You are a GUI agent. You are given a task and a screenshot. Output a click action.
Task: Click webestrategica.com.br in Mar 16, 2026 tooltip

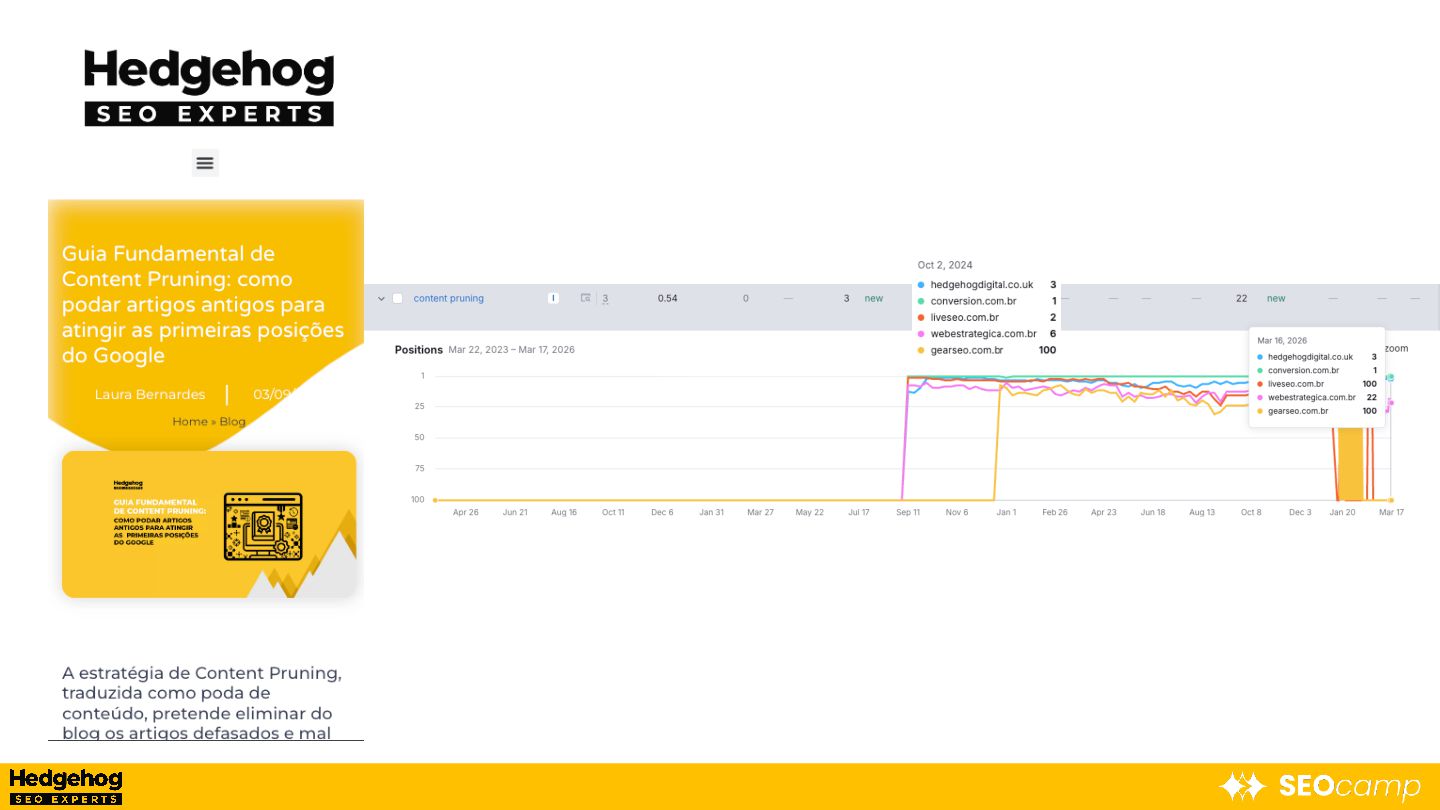1312,397
